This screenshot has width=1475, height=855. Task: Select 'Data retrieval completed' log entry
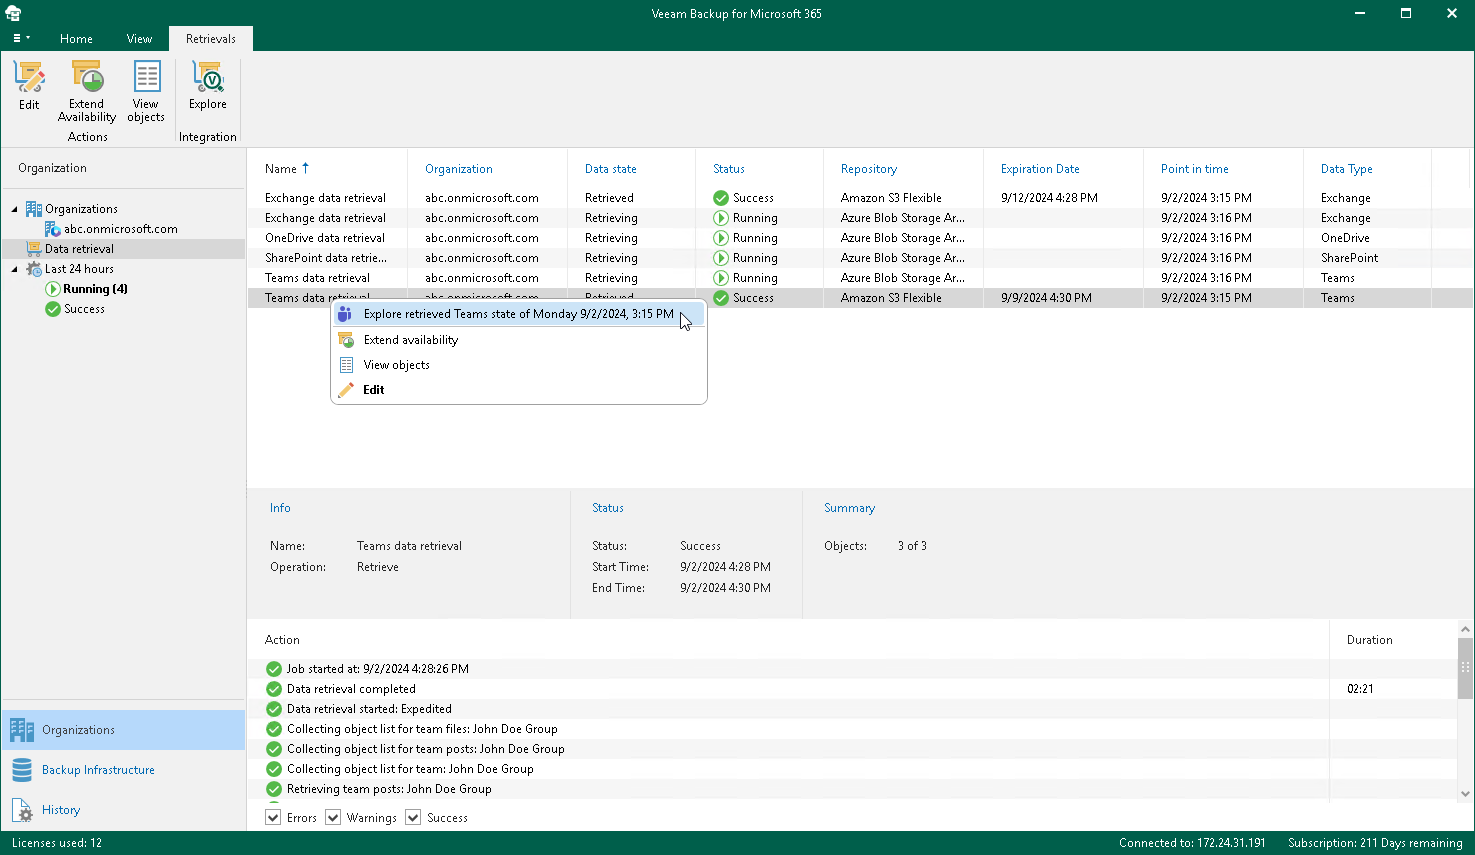(852, 689)
